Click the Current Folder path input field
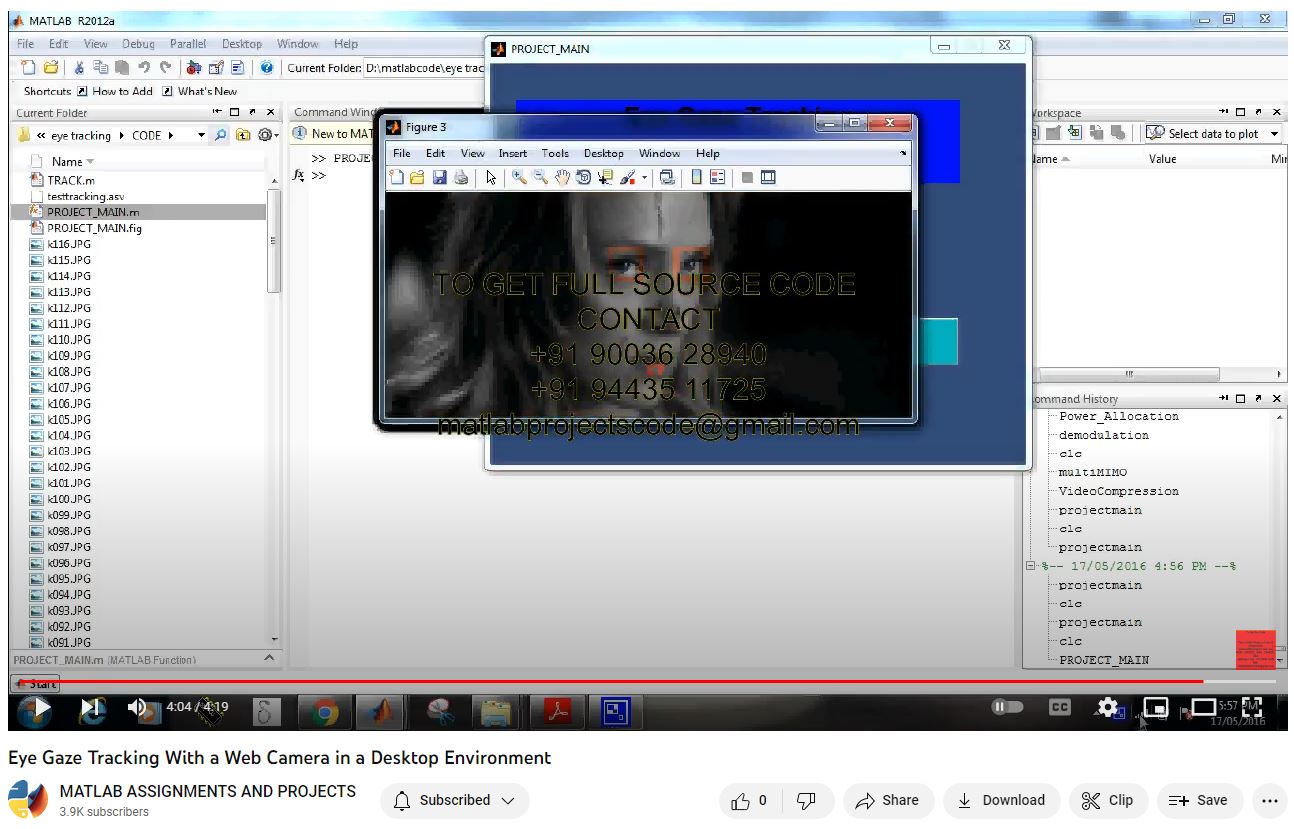Viewport: 1294px width, 829px height. [424, 68]
